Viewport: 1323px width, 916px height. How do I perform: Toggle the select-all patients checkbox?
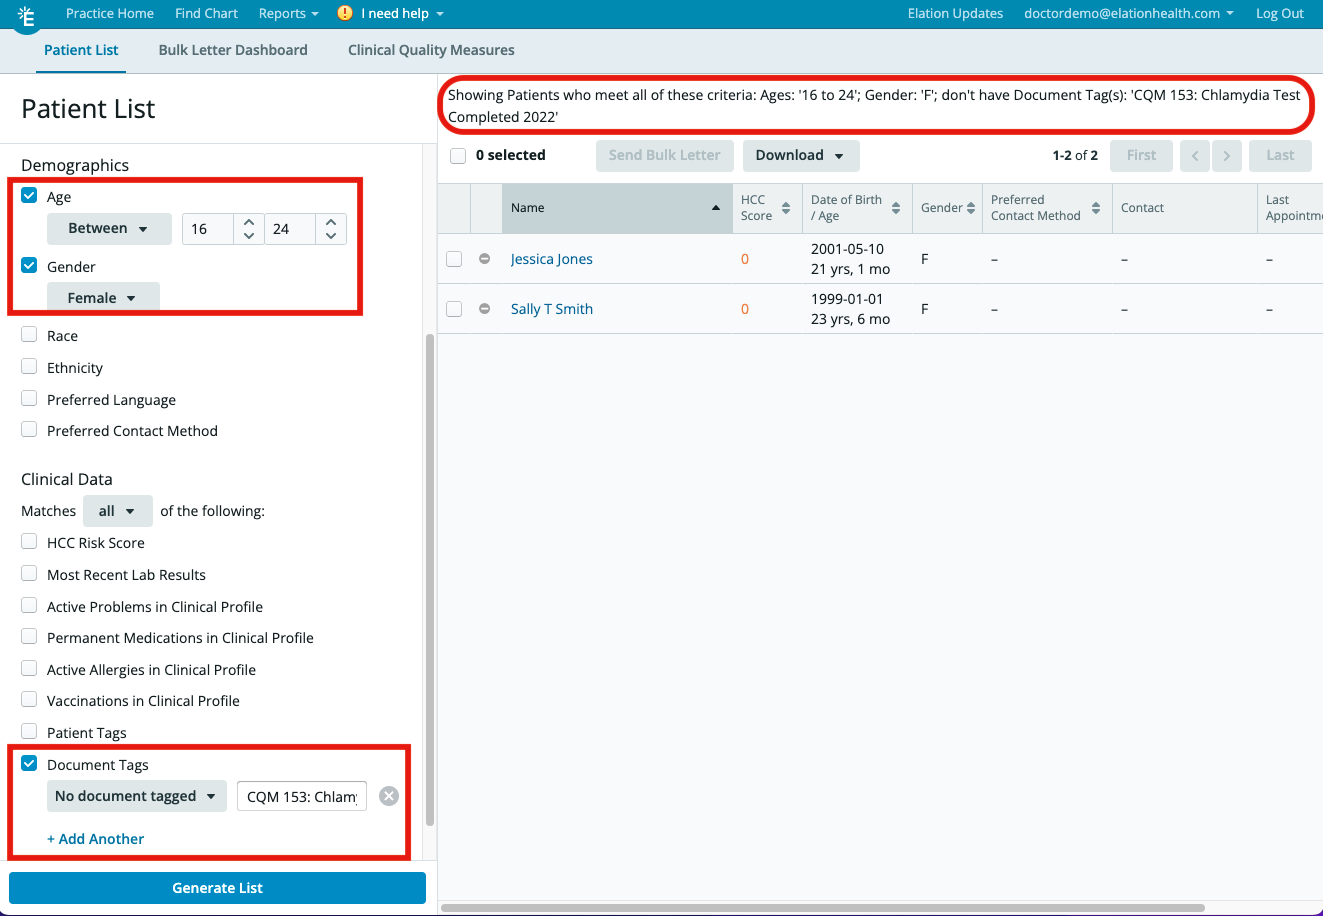[x=458, y=156]
